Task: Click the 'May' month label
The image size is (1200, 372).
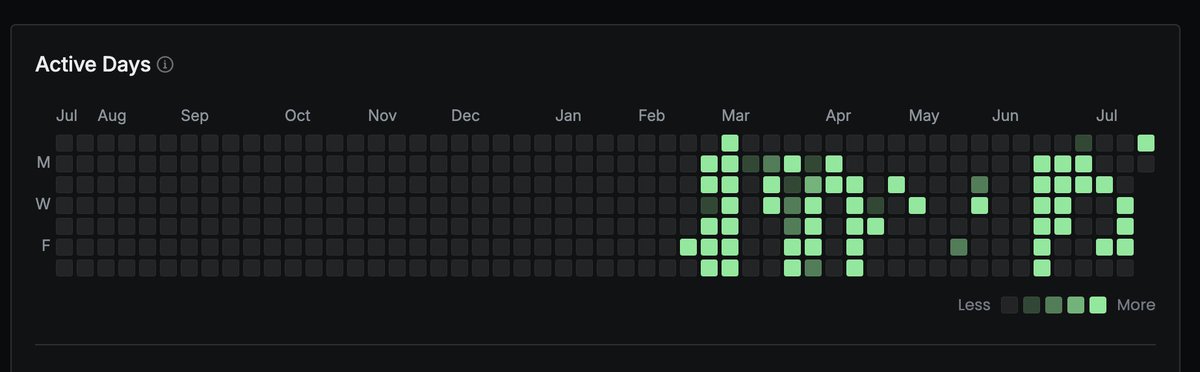Action: [x=924, y=116]
